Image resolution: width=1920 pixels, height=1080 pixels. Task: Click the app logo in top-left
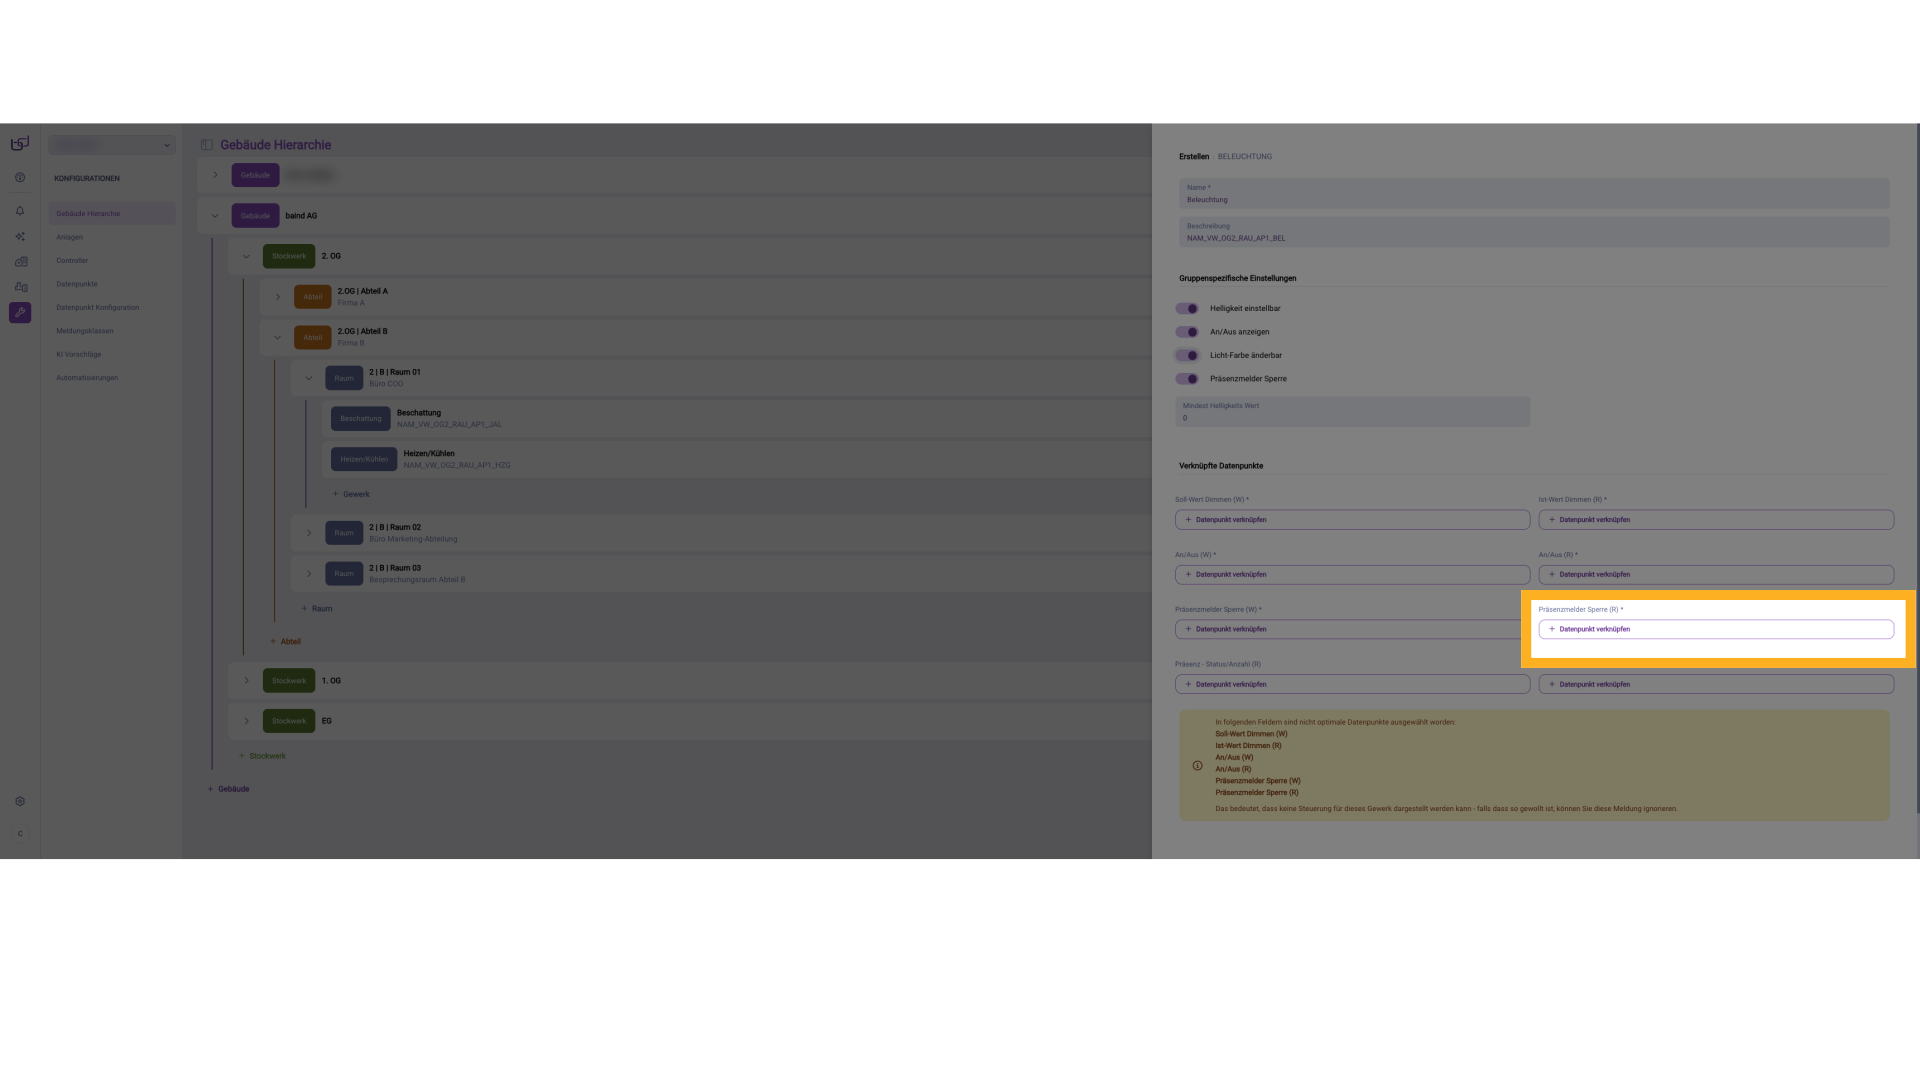click(20, 144)
